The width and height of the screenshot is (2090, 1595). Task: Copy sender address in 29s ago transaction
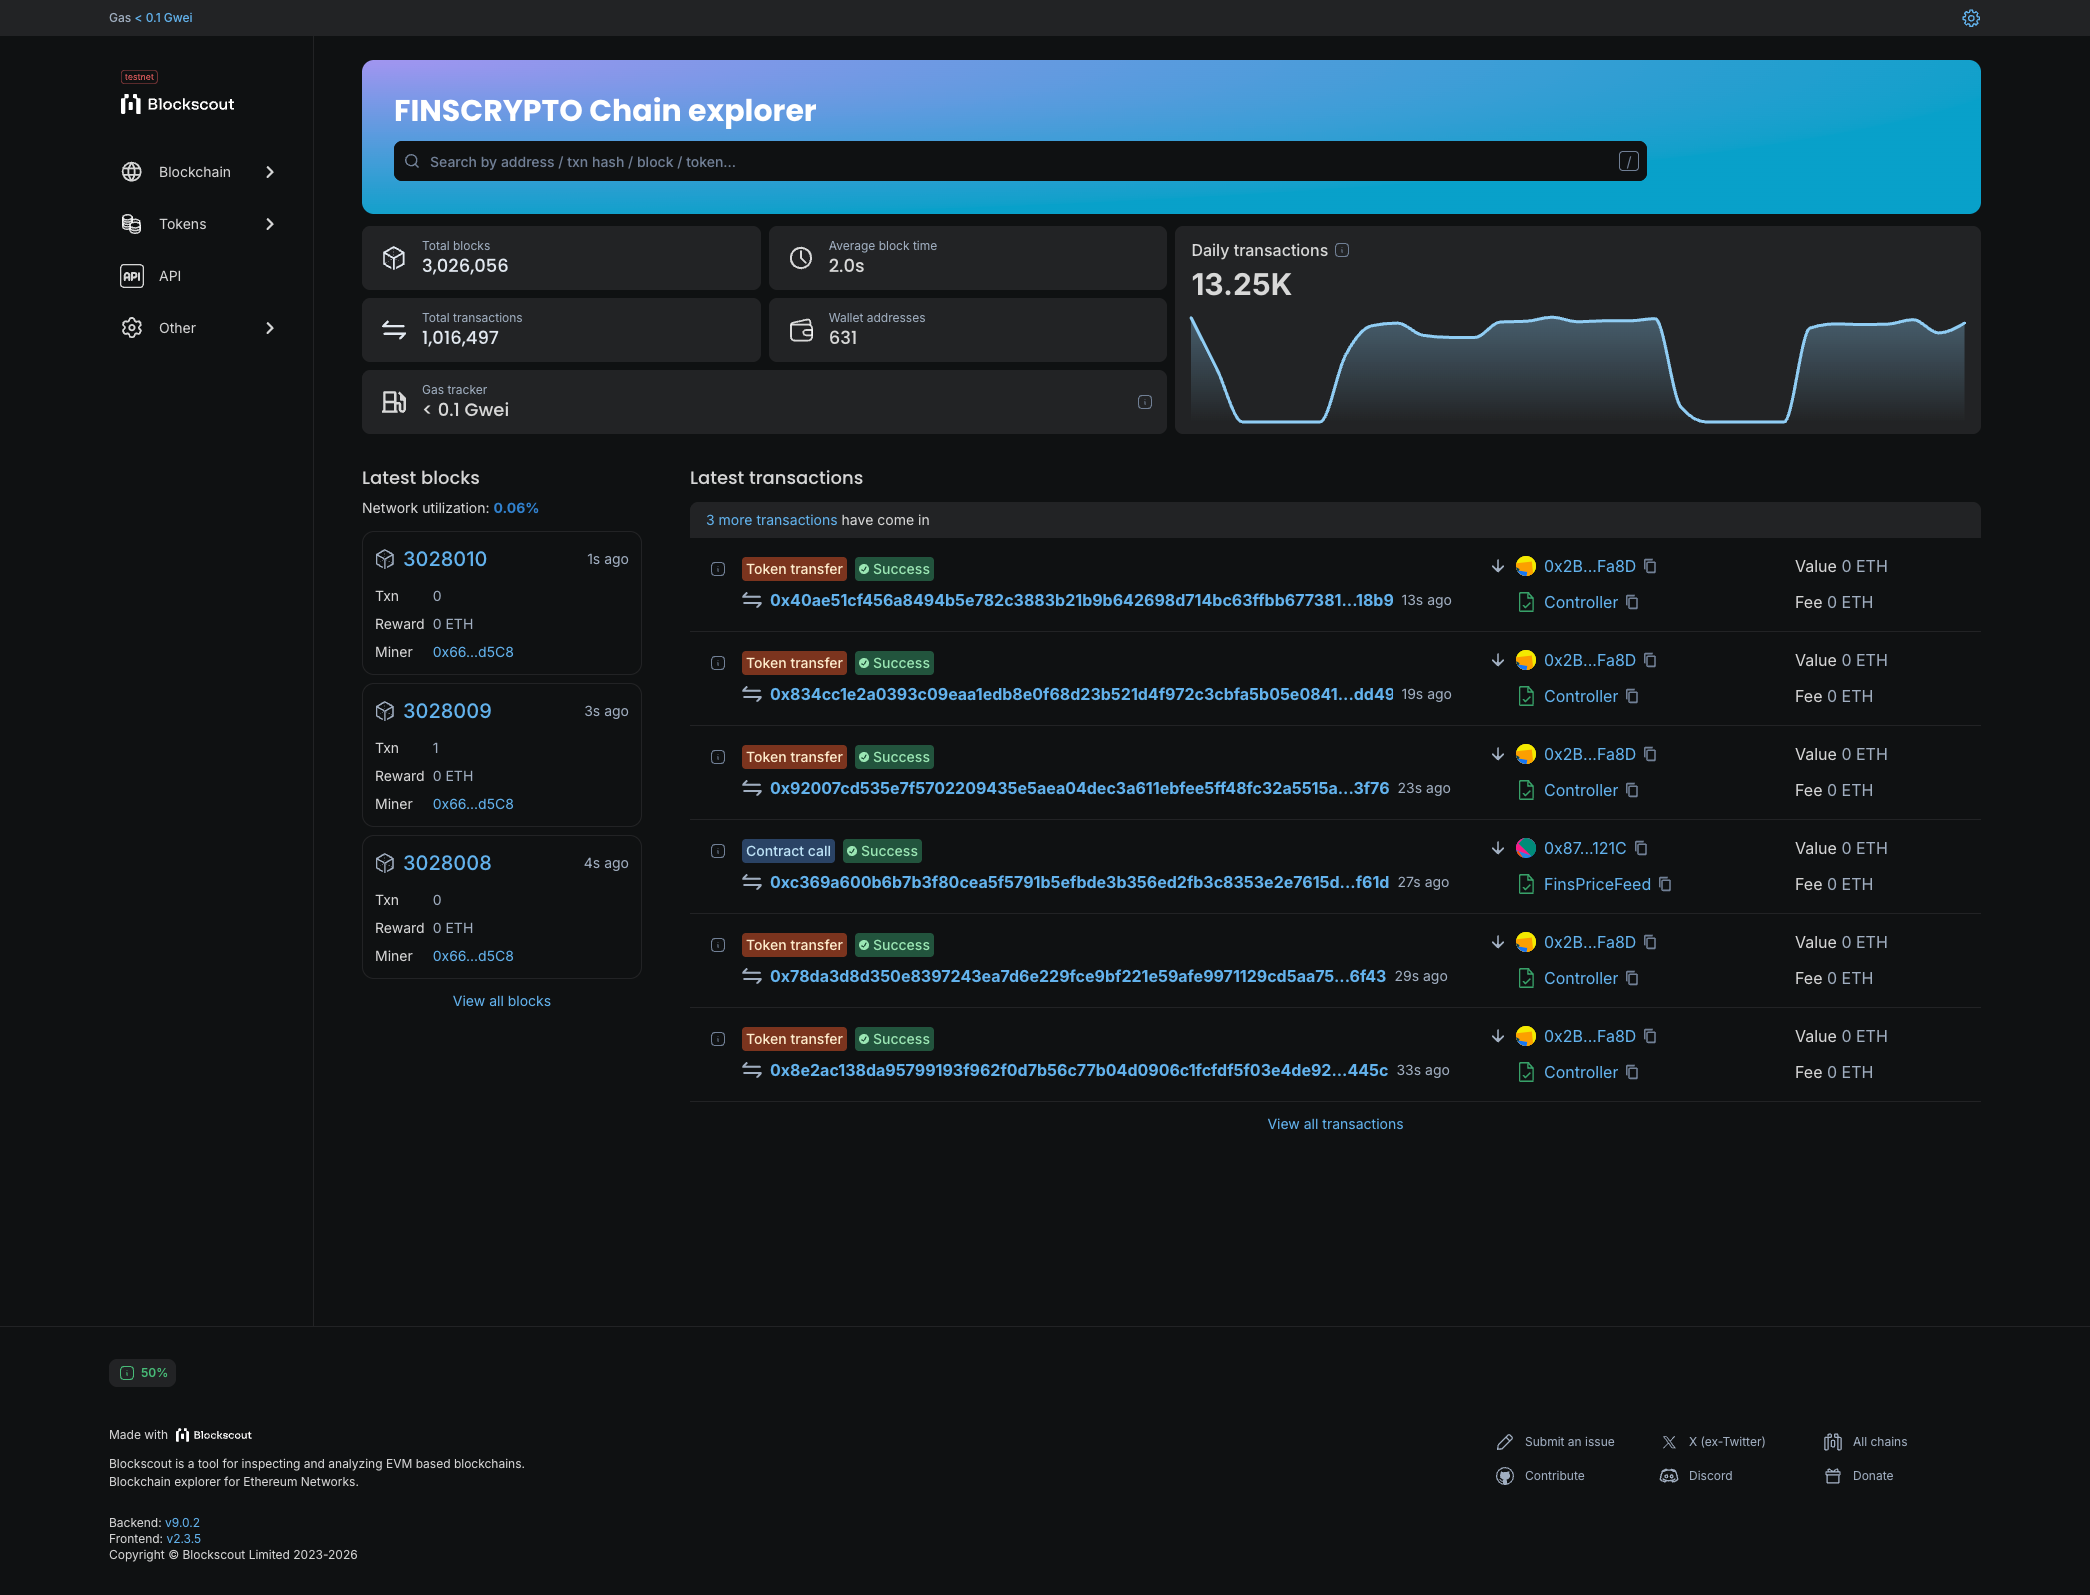coord(1650,942)
